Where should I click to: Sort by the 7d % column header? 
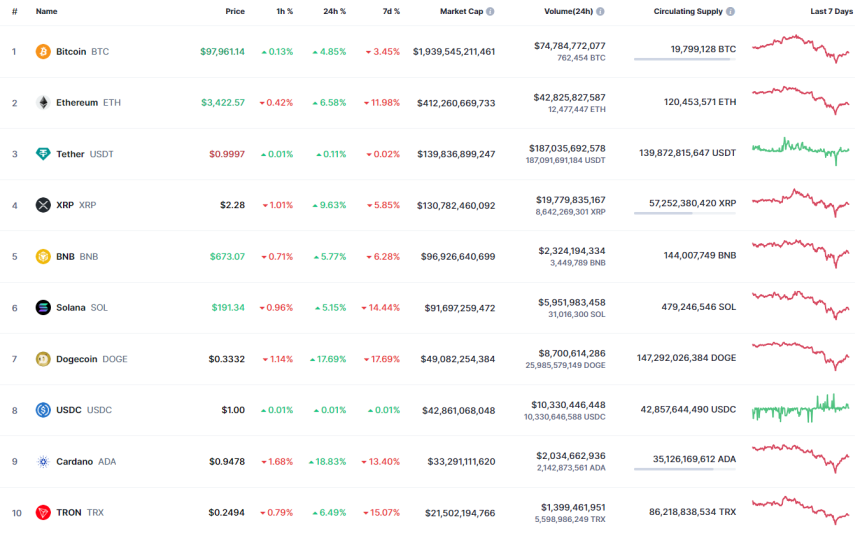pyautogui.click(x=390, y=12)
